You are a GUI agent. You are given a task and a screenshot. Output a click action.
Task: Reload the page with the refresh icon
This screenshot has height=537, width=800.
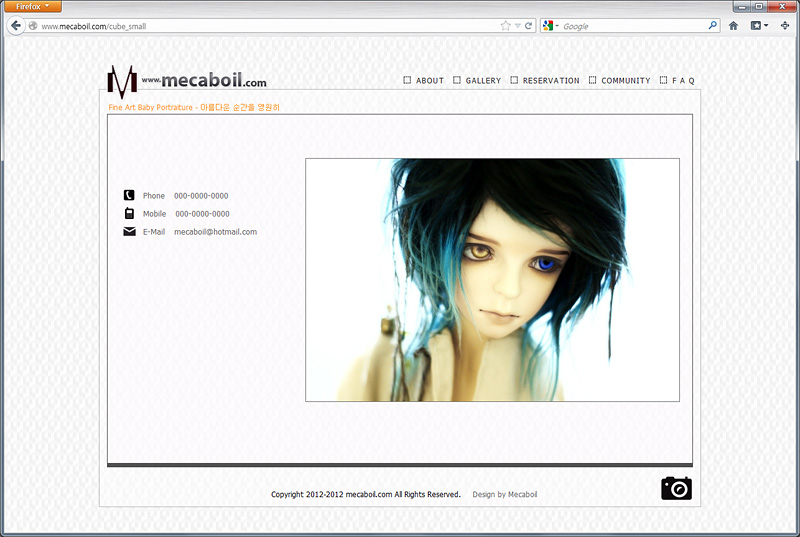click(x=528, y=25)
